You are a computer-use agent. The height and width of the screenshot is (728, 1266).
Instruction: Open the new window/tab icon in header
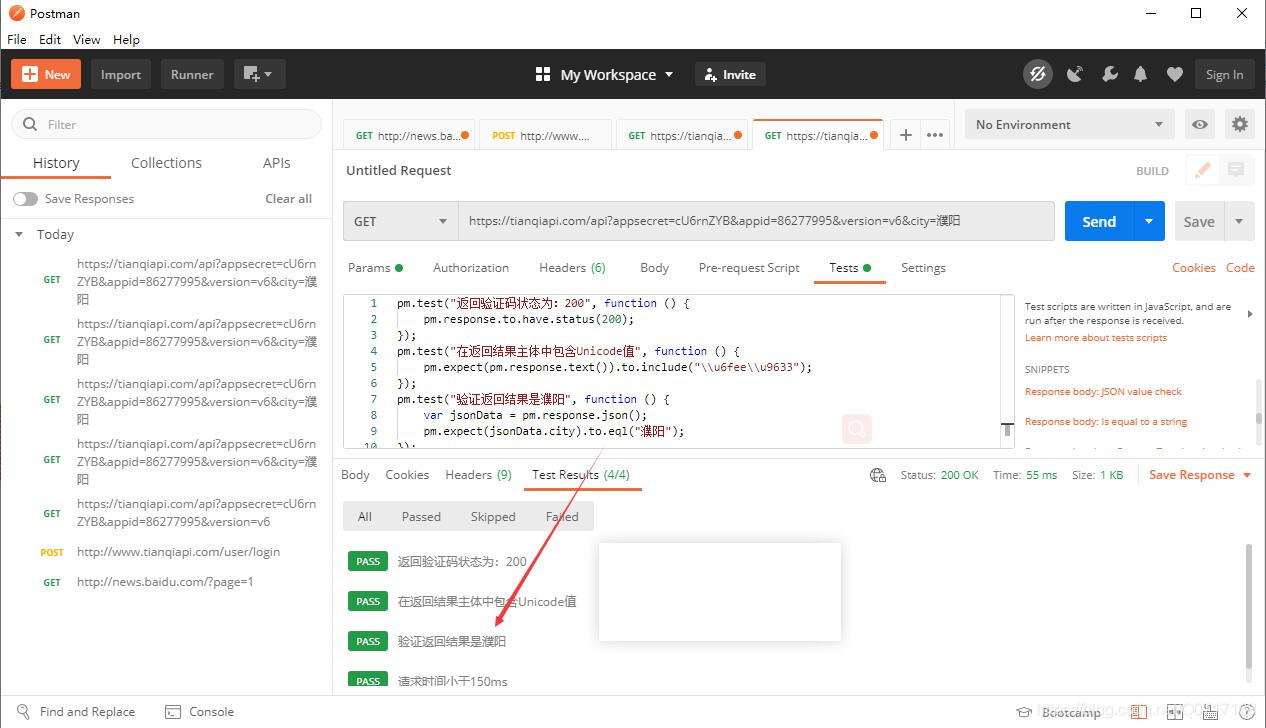259,74
